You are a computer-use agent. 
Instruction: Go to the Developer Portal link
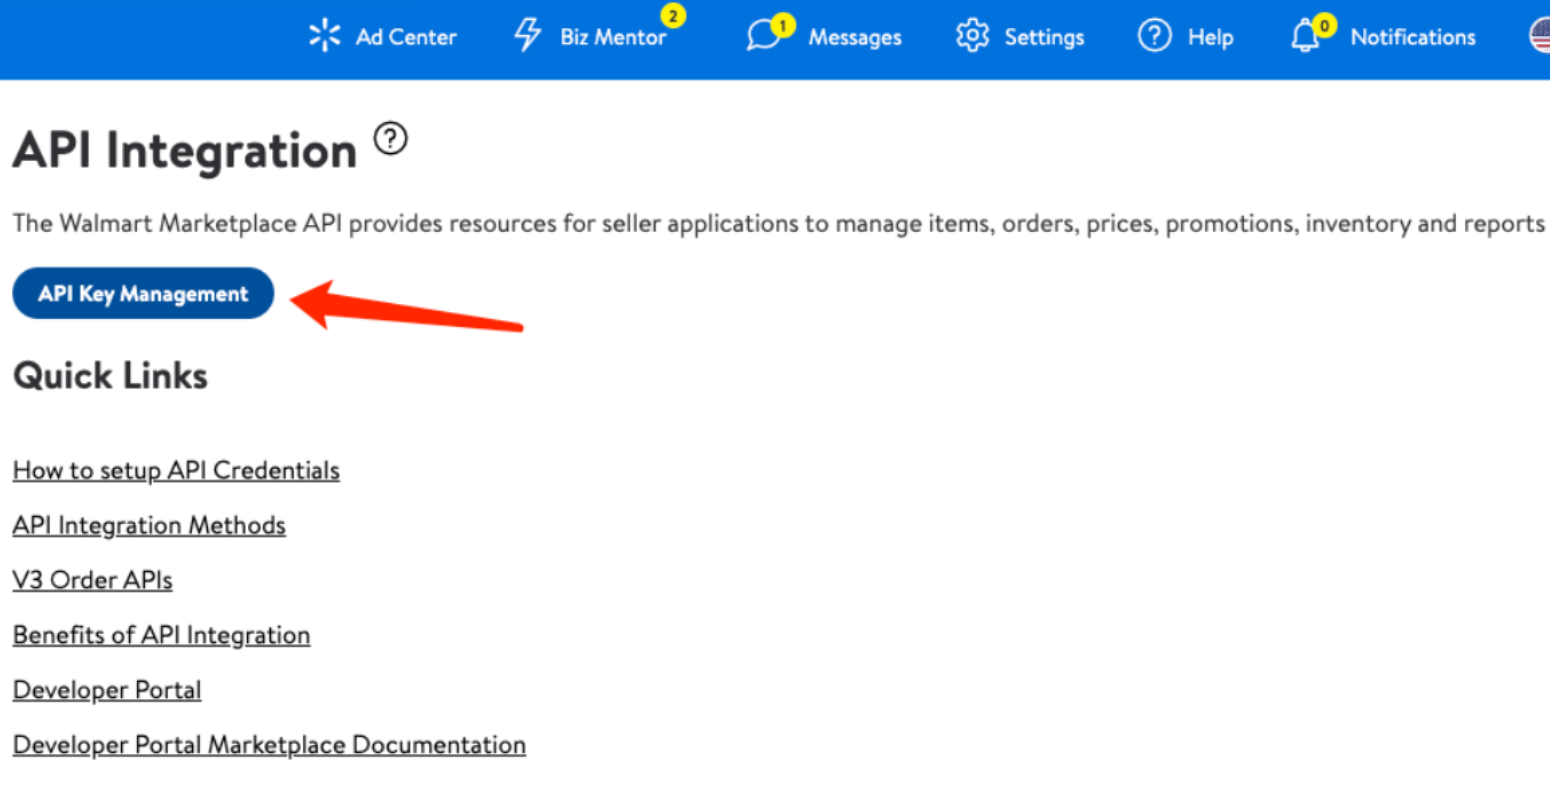point(107,690)
